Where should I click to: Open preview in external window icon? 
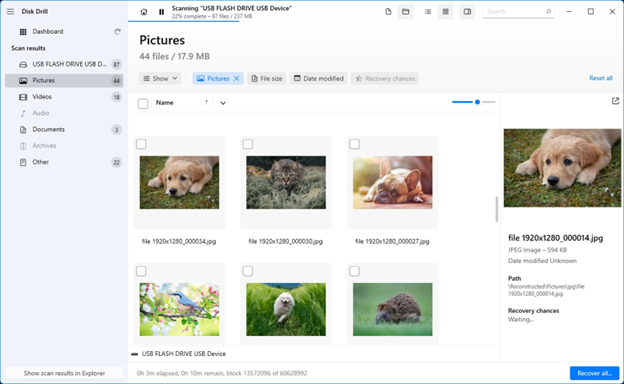tap(615, 101)
